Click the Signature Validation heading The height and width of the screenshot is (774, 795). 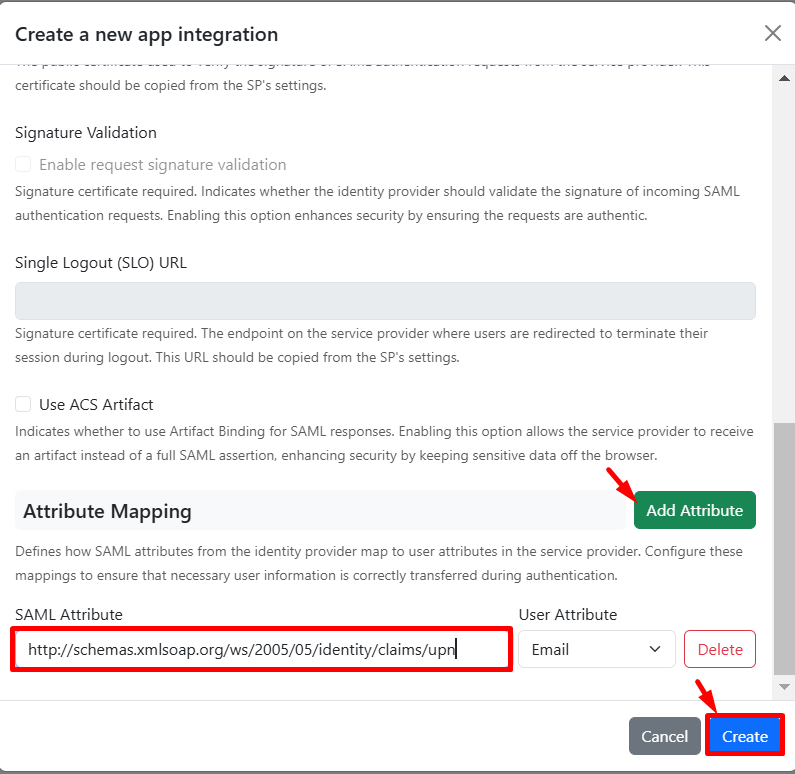(x=86, y=132)
